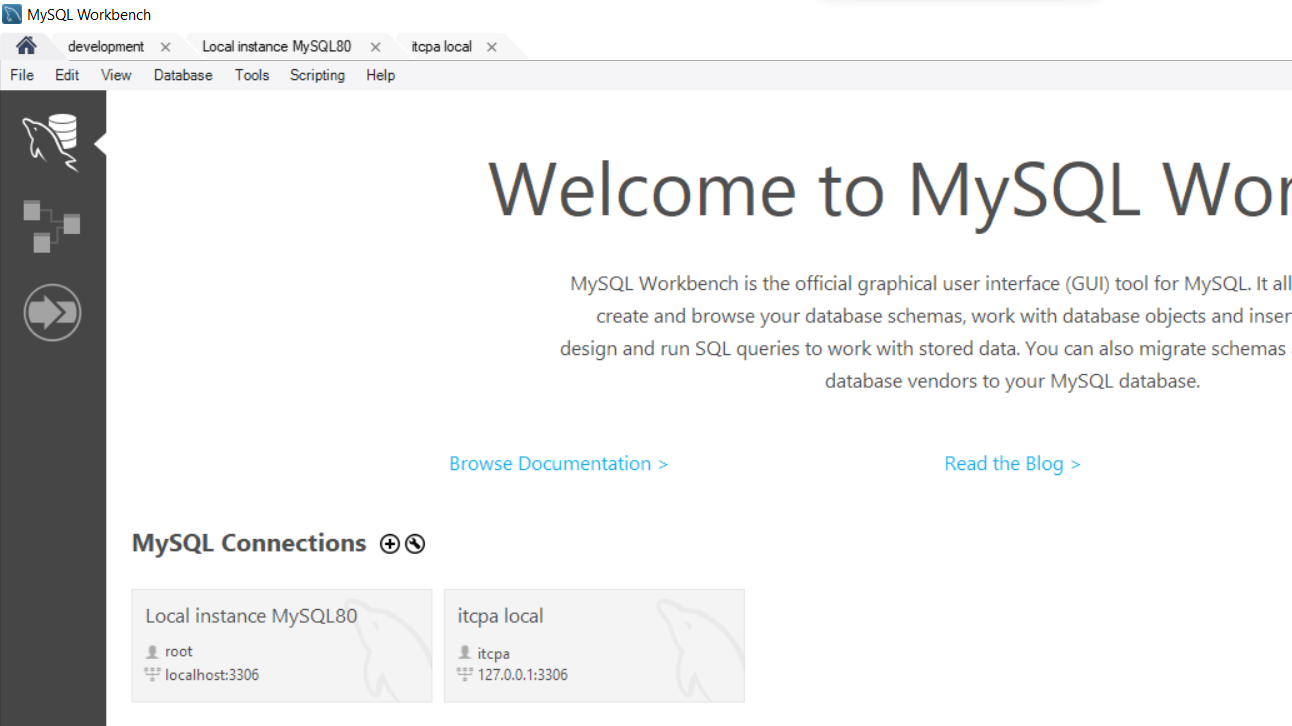Add a new MySQL connection plus icon
The height and width of the screenshot is (726, 1292).
pyautogui.click(x=390, y=544)
